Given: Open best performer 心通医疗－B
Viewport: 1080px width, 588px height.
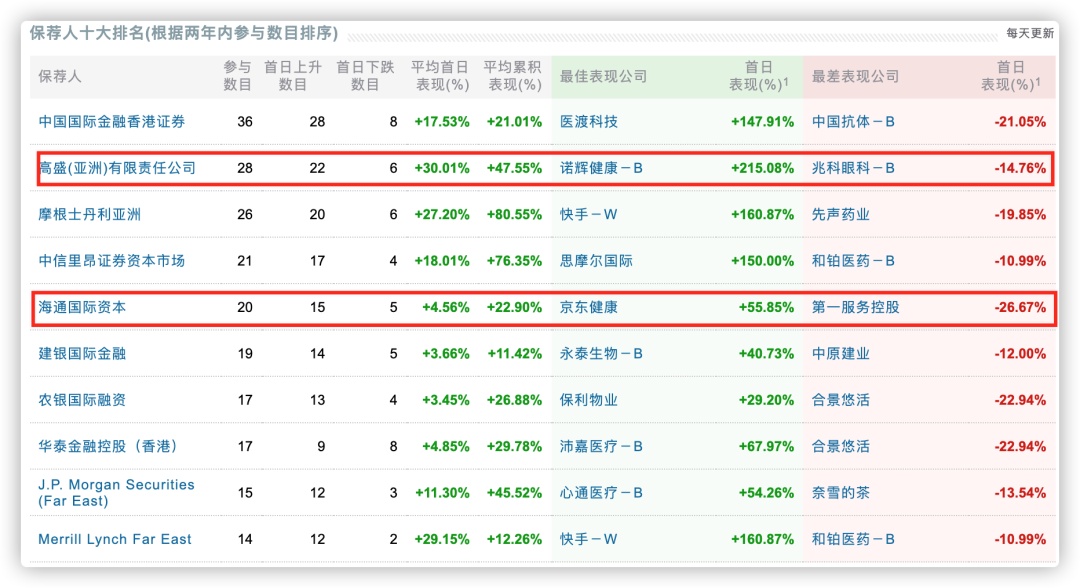Looking at the screenshot, I should 601,493.
